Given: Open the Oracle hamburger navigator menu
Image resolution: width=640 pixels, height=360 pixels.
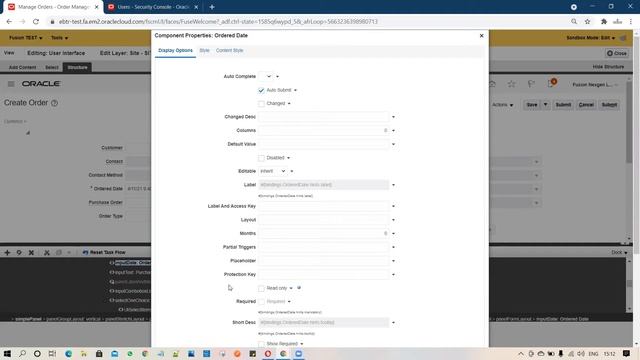Looking at the screenshot, I should (11, 84).
